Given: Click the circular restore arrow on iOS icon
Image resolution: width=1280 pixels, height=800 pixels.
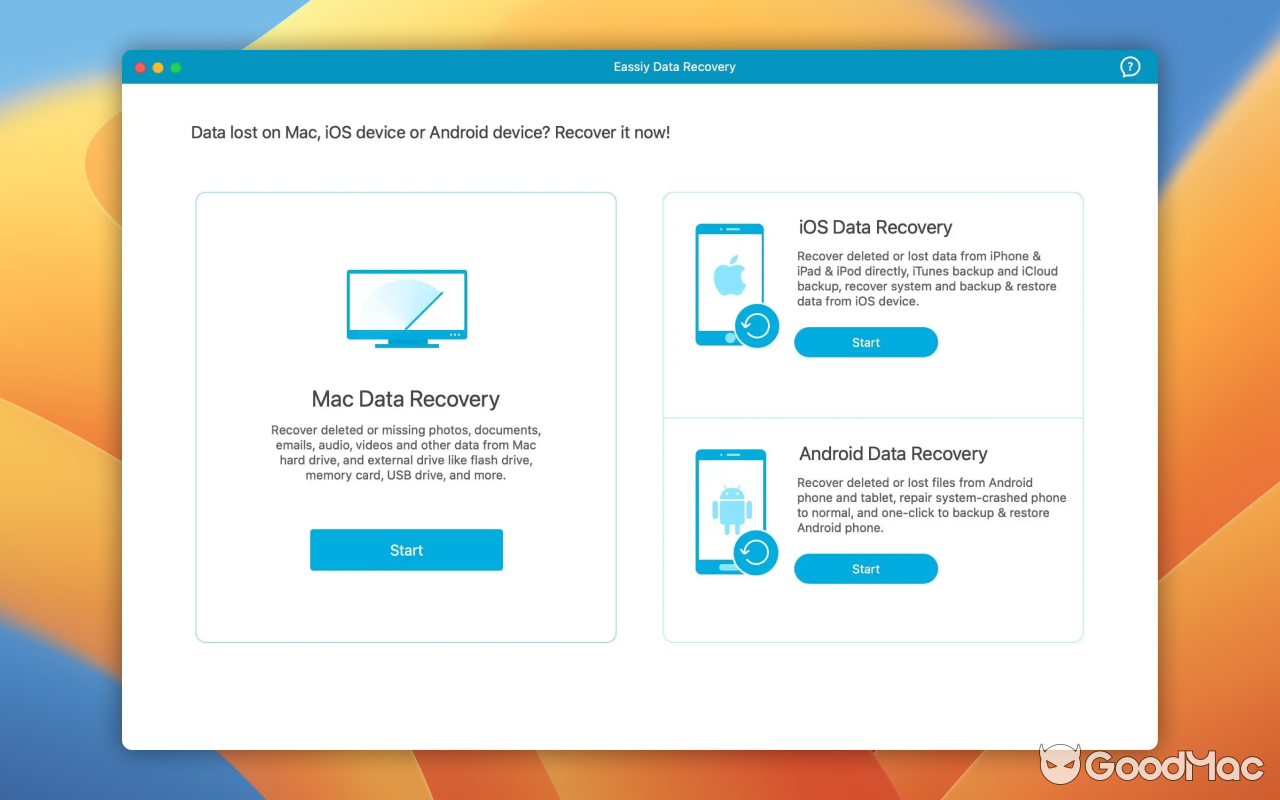Looking at the screenshot, I should pyautogui.click(x=757, y=325).
